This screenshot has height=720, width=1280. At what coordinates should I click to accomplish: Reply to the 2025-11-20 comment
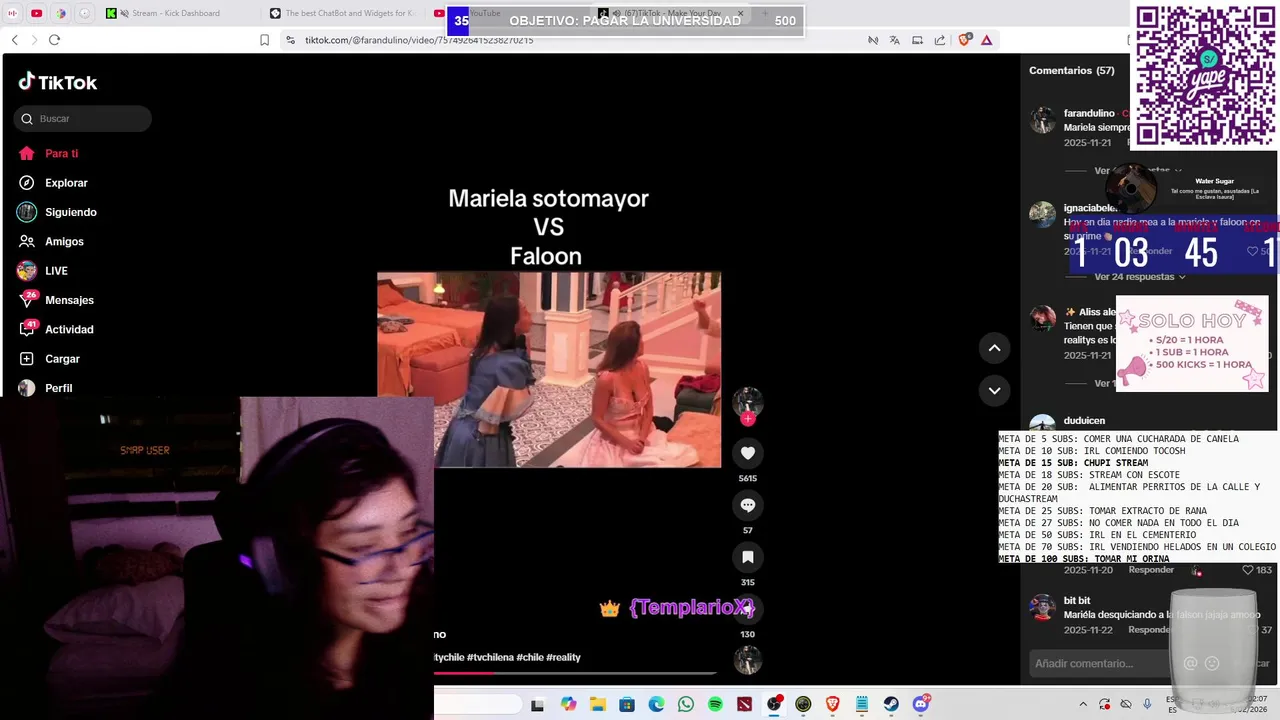tap(1151, 570)
